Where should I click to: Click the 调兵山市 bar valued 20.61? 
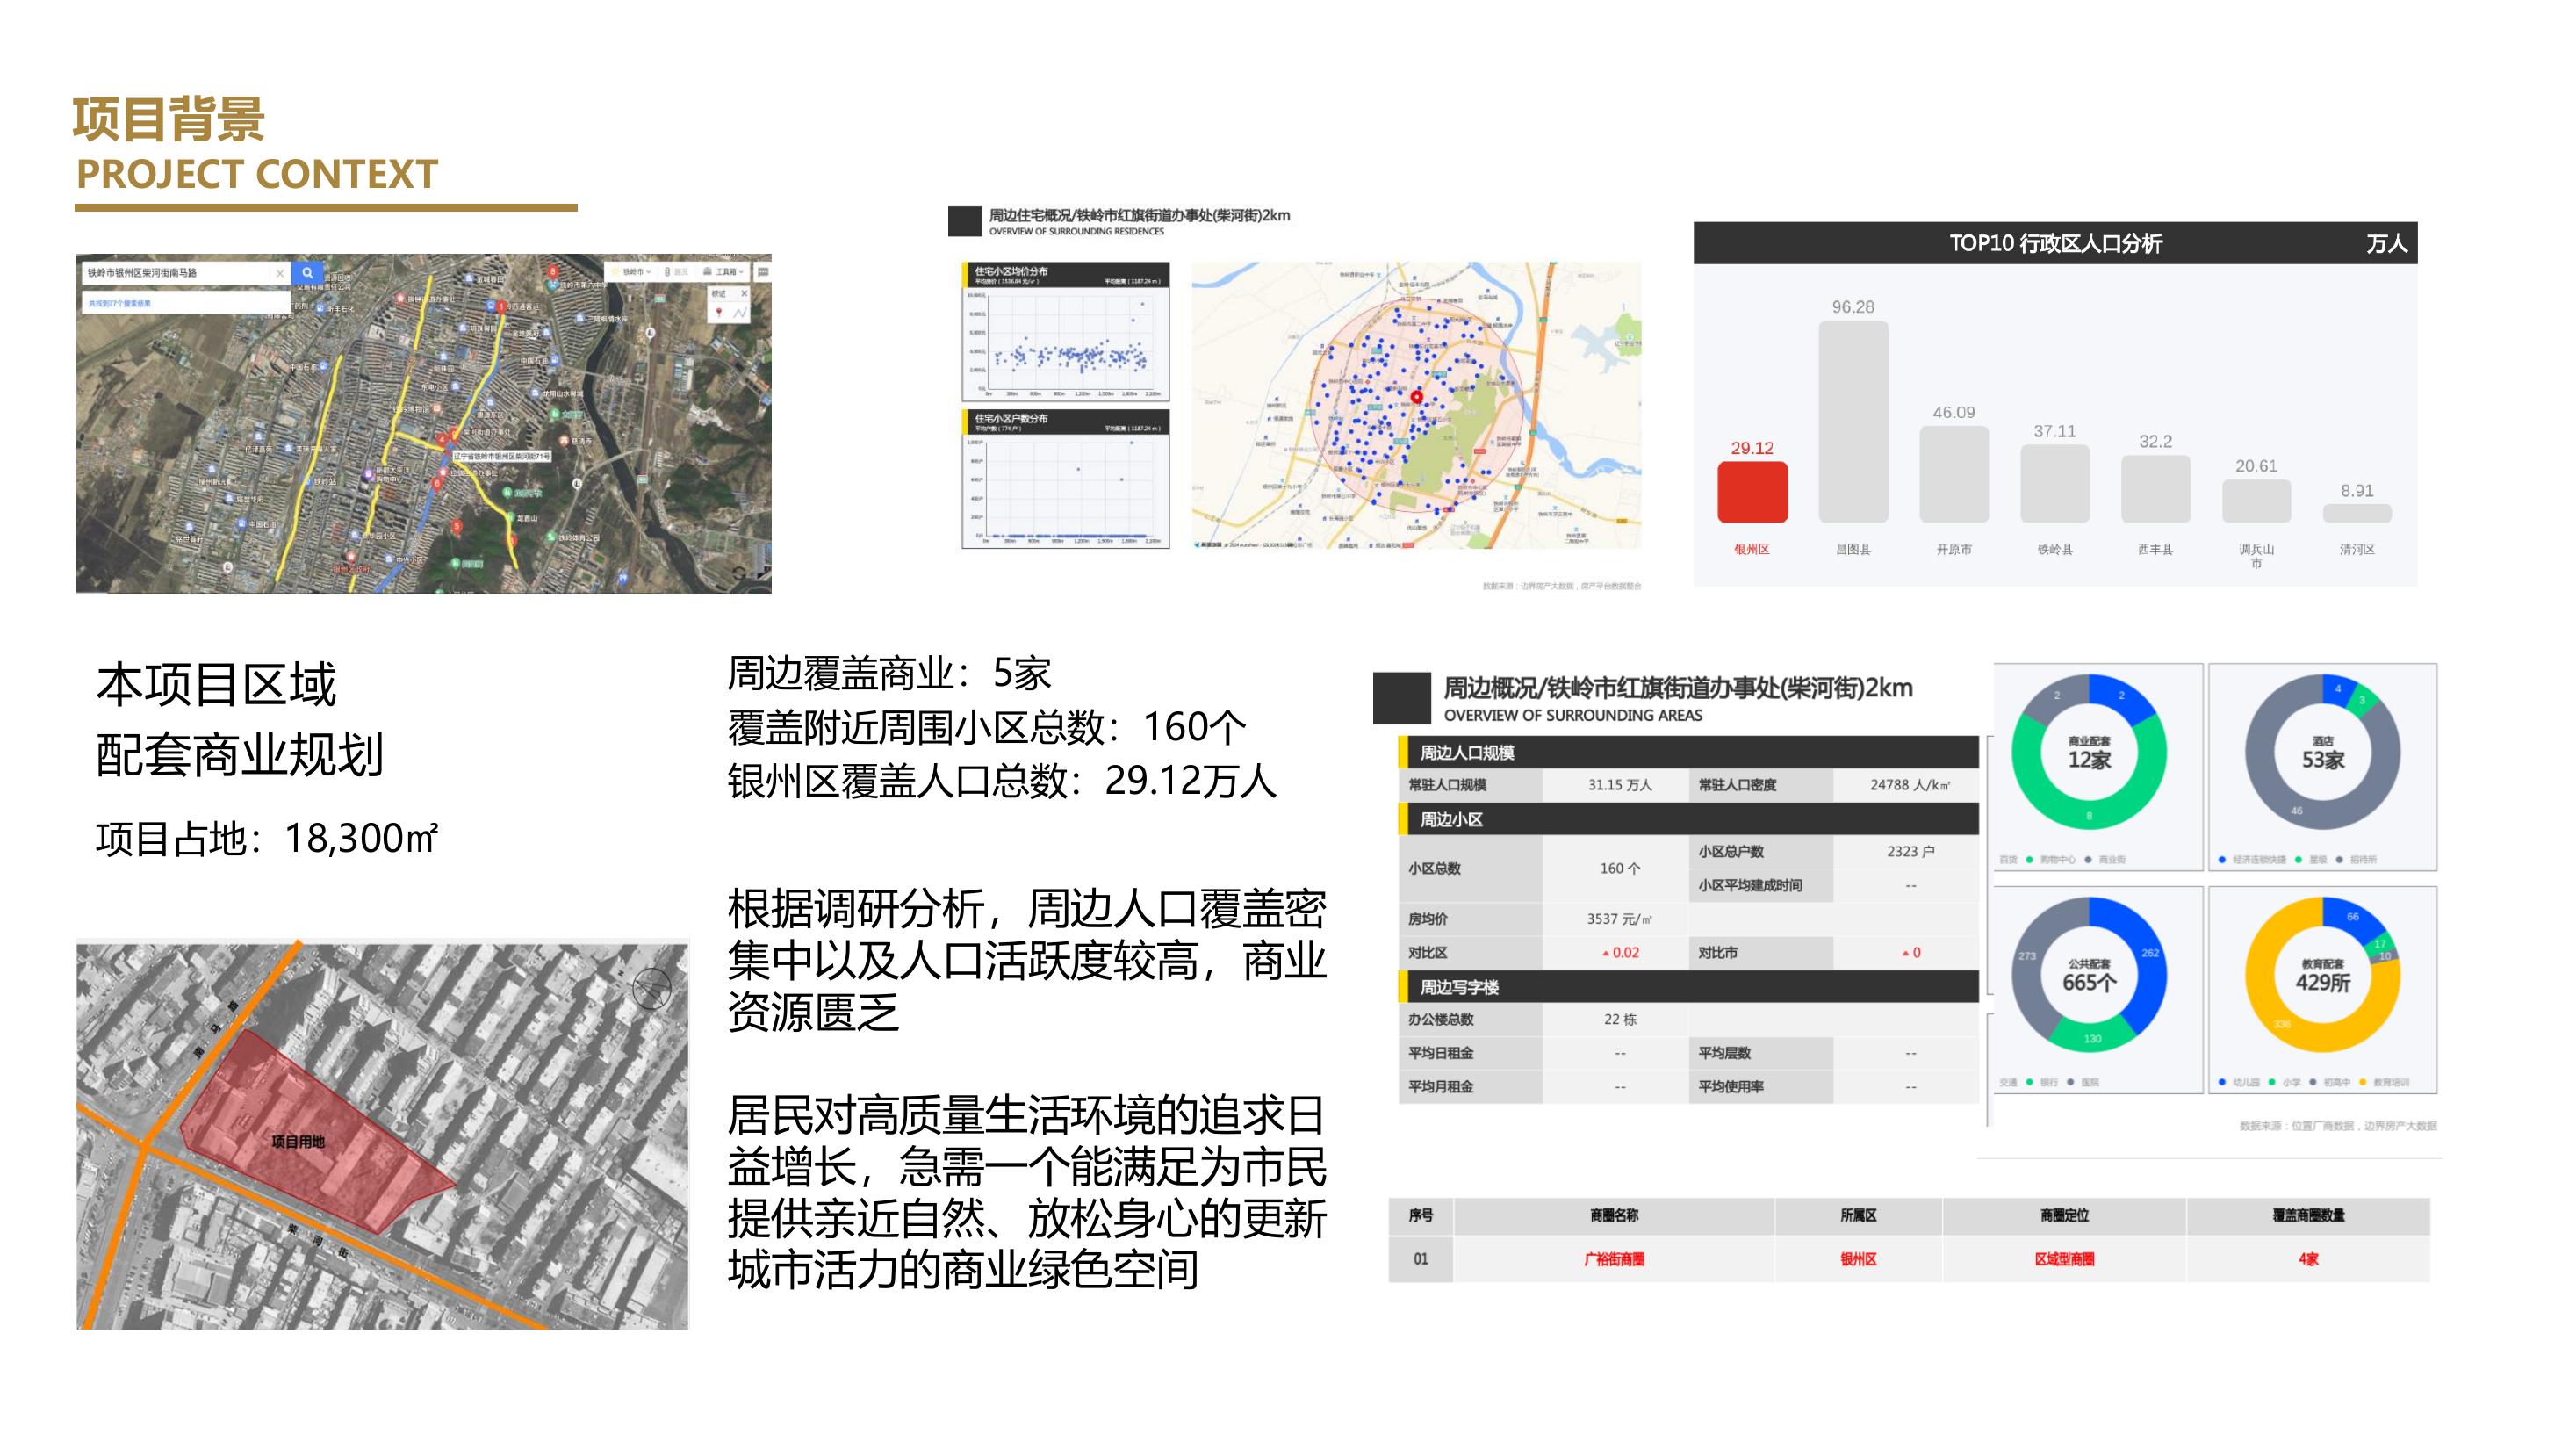[2256, 501]
